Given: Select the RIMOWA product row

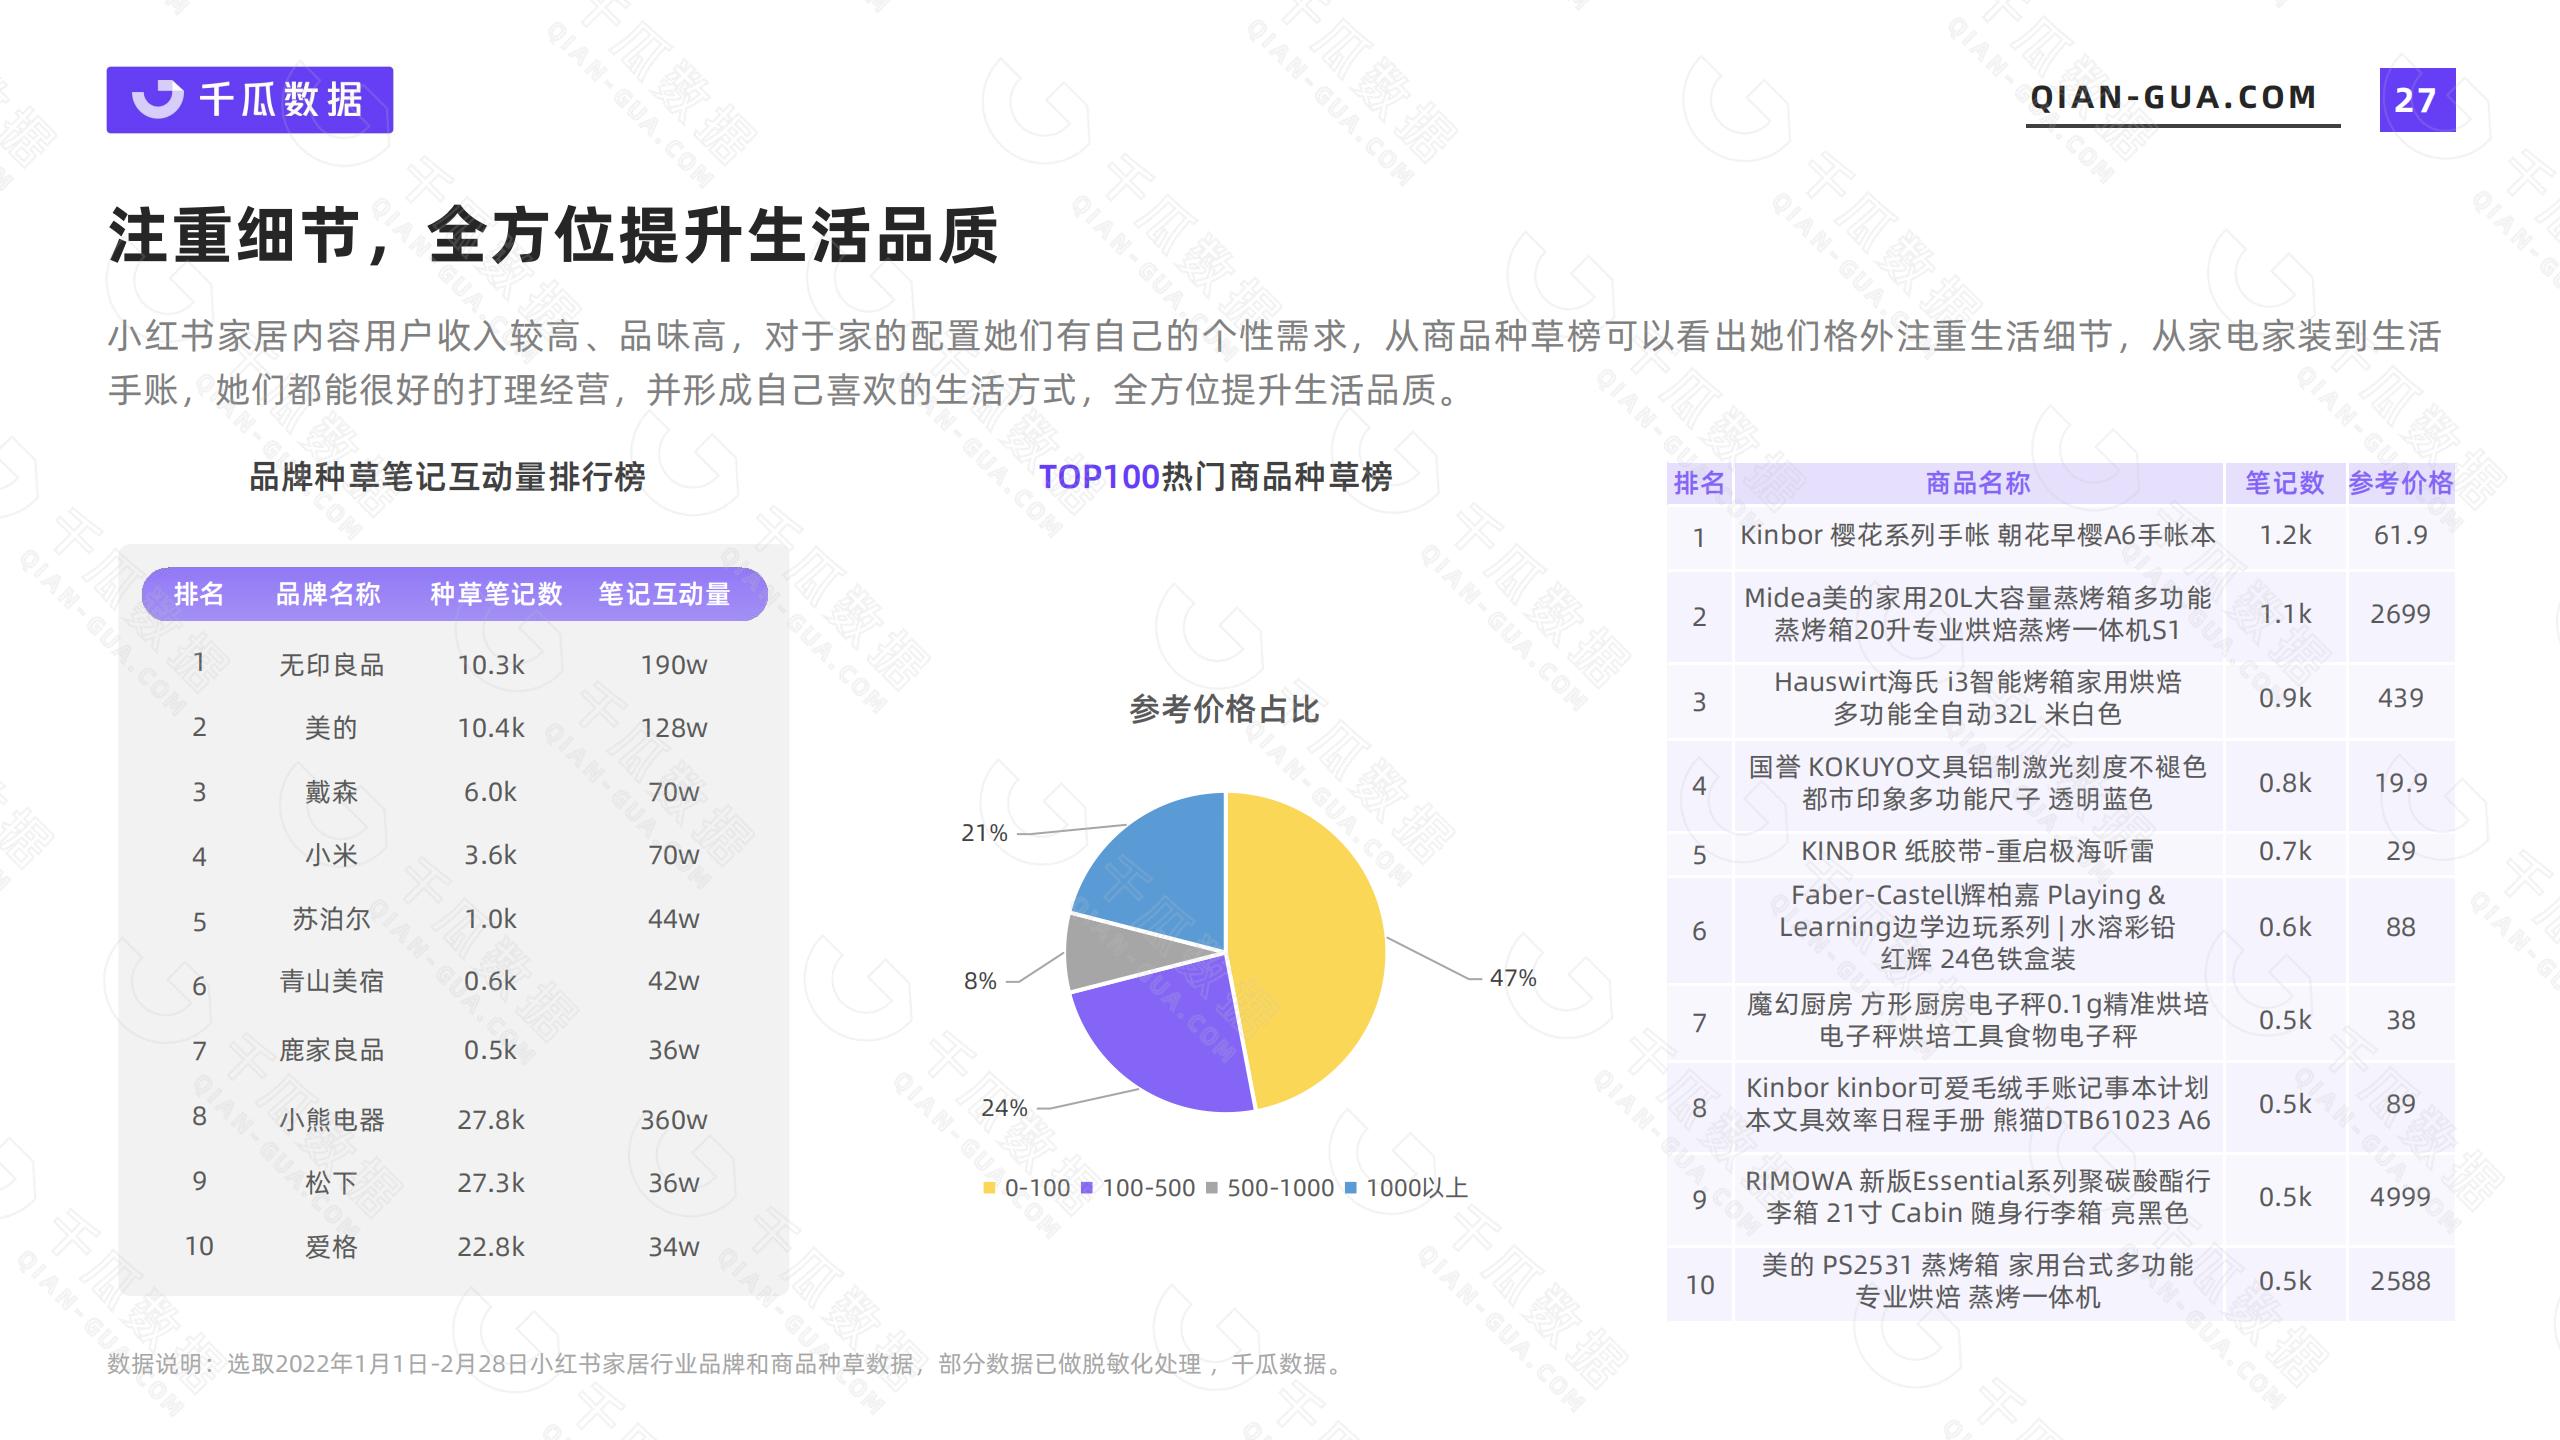Looking at the screenshot, I should pyautogui.click(x=1977, y=1197).
